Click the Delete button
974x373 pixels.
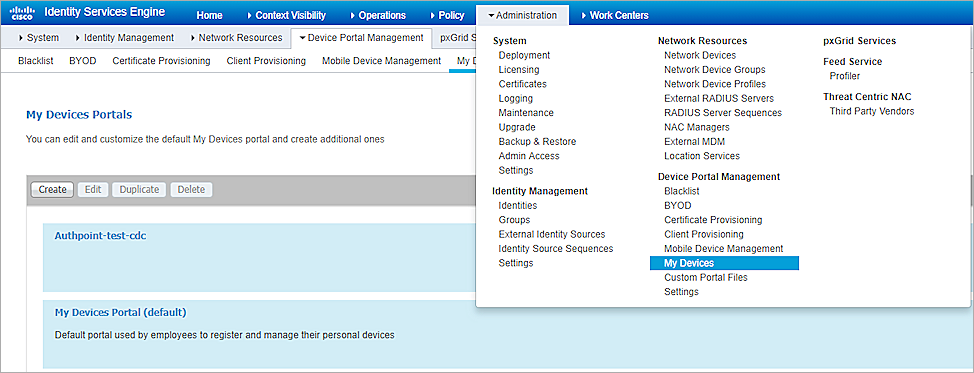pos(191,190)
